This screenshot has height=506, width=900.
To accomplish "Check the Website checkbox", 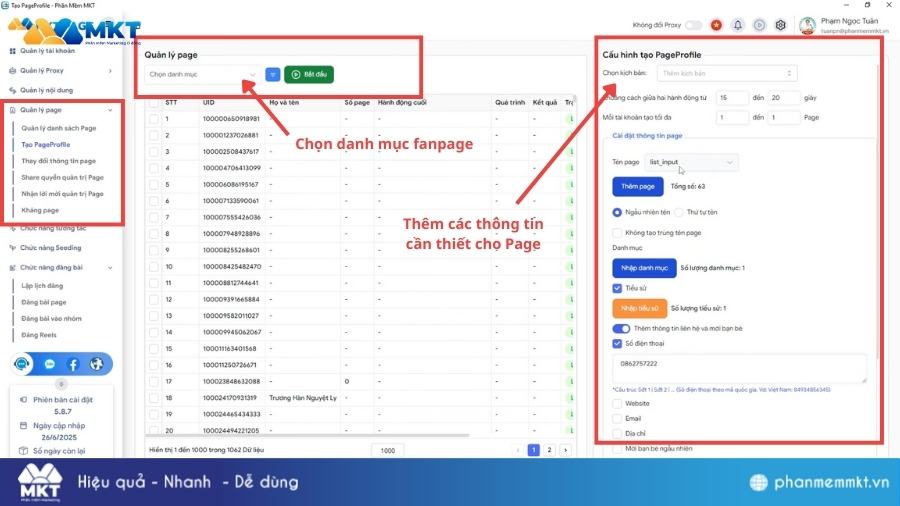I will (617, 404).
